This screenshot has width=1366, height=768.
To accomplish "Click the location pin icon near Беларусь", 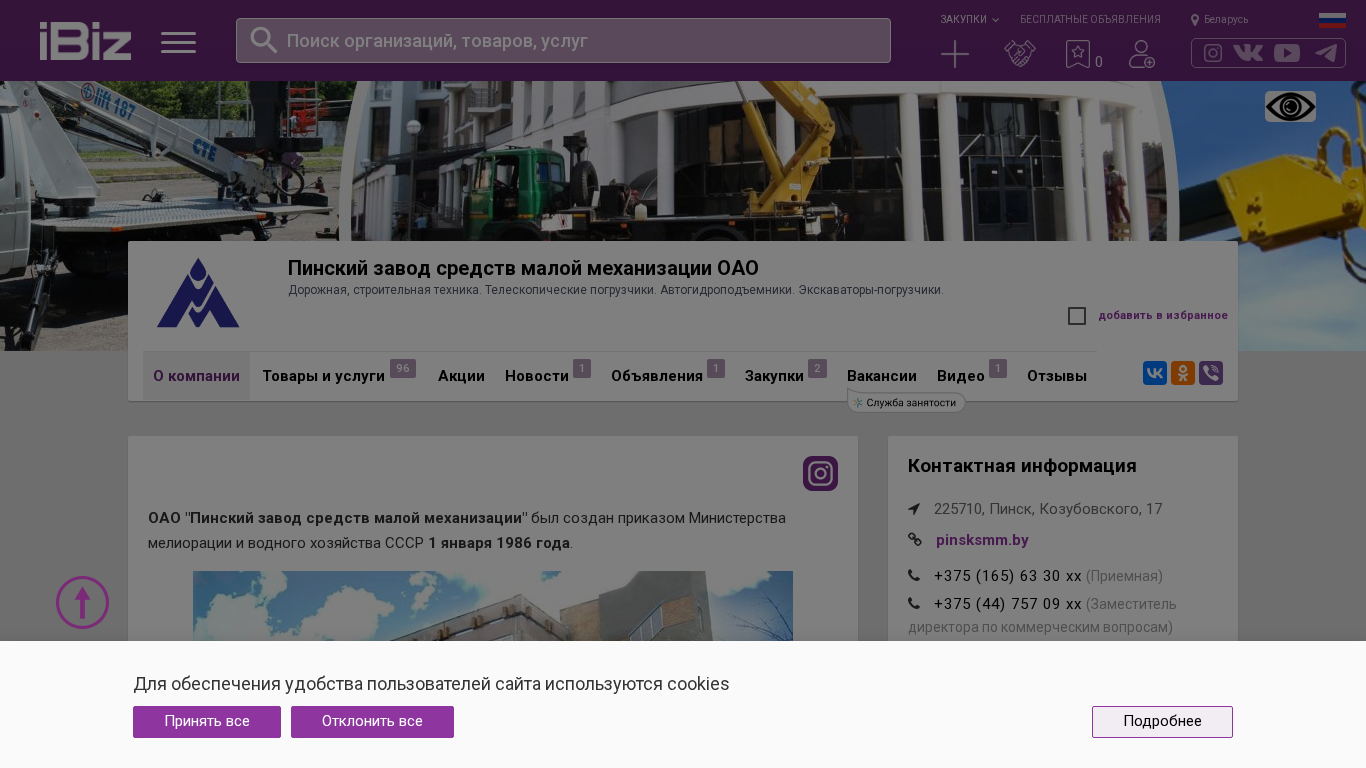I will 1195,20.
